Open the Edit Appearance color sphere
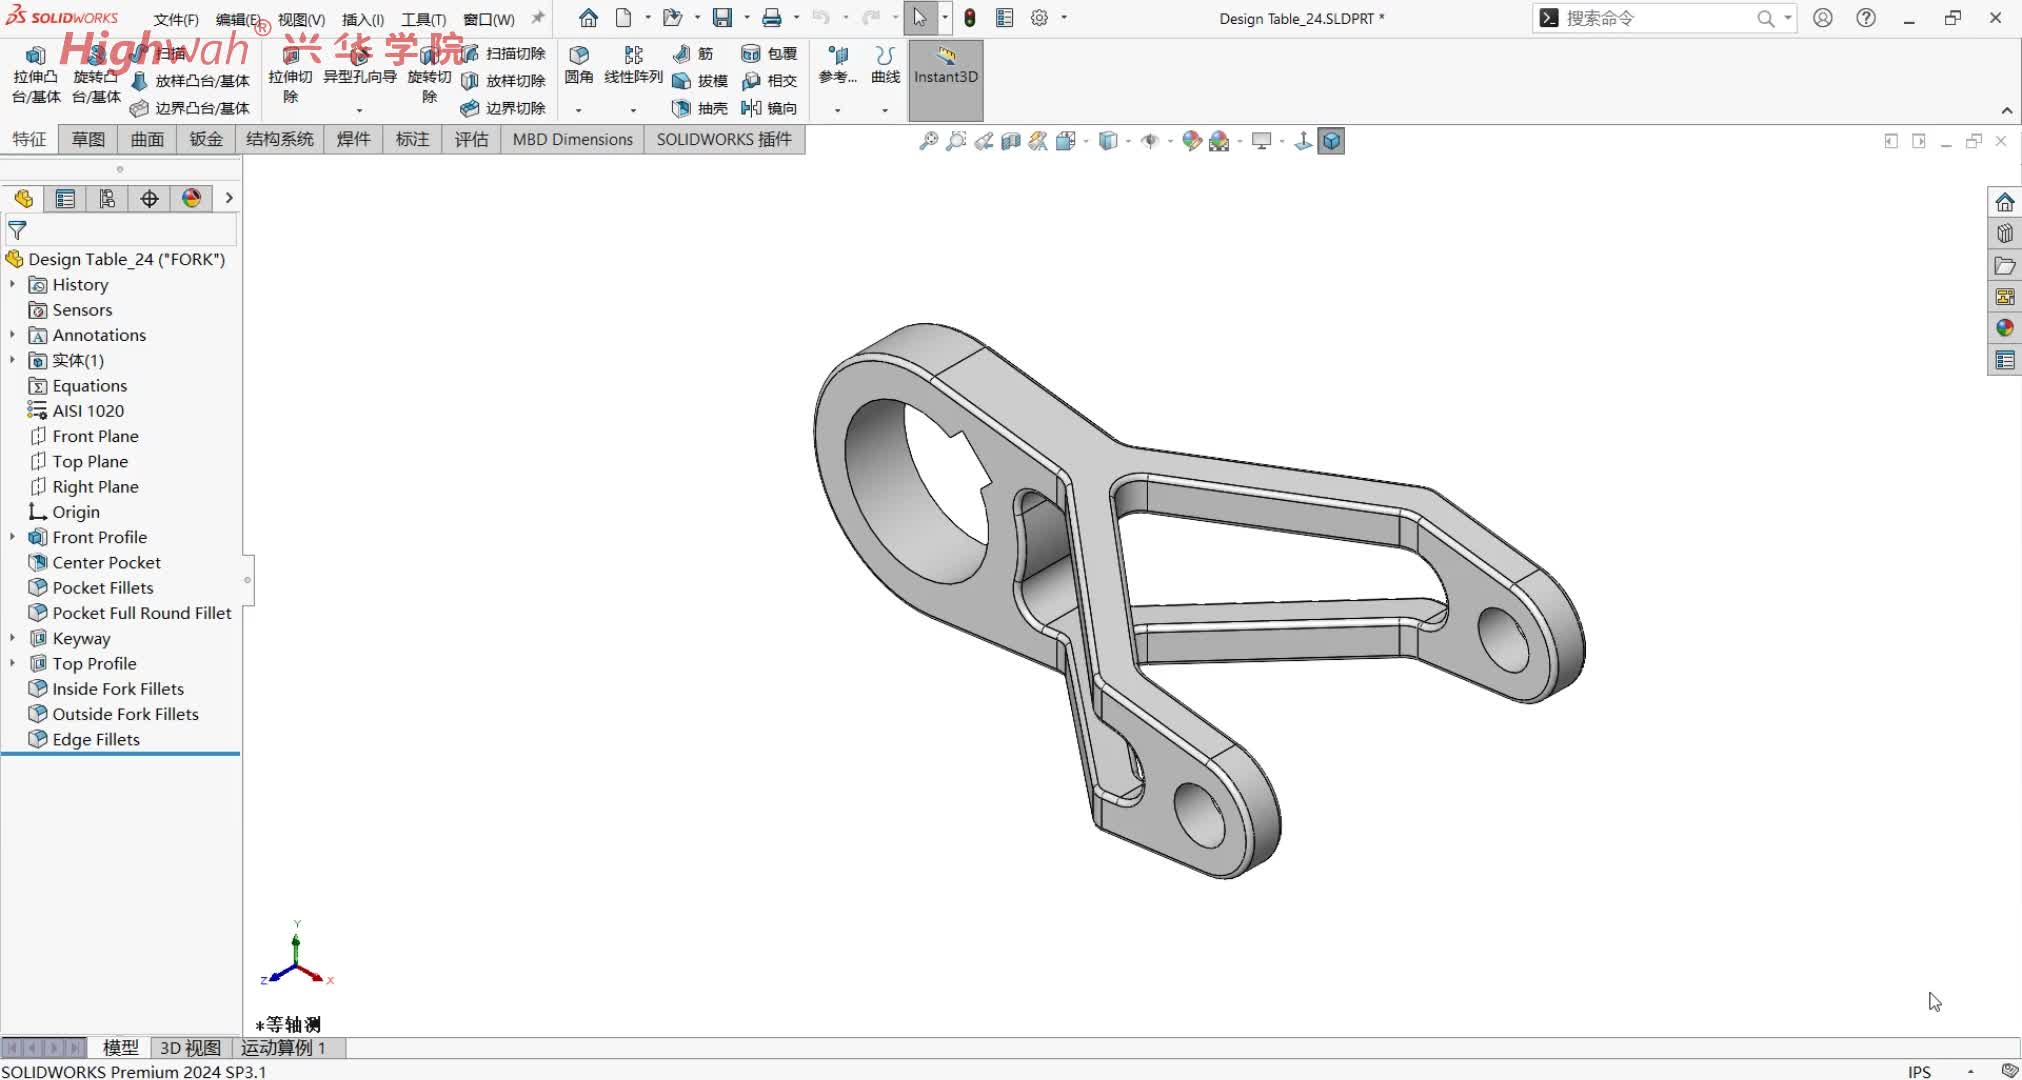Viewport: 2022px width, 1080px height. (x=1192, y=141)
